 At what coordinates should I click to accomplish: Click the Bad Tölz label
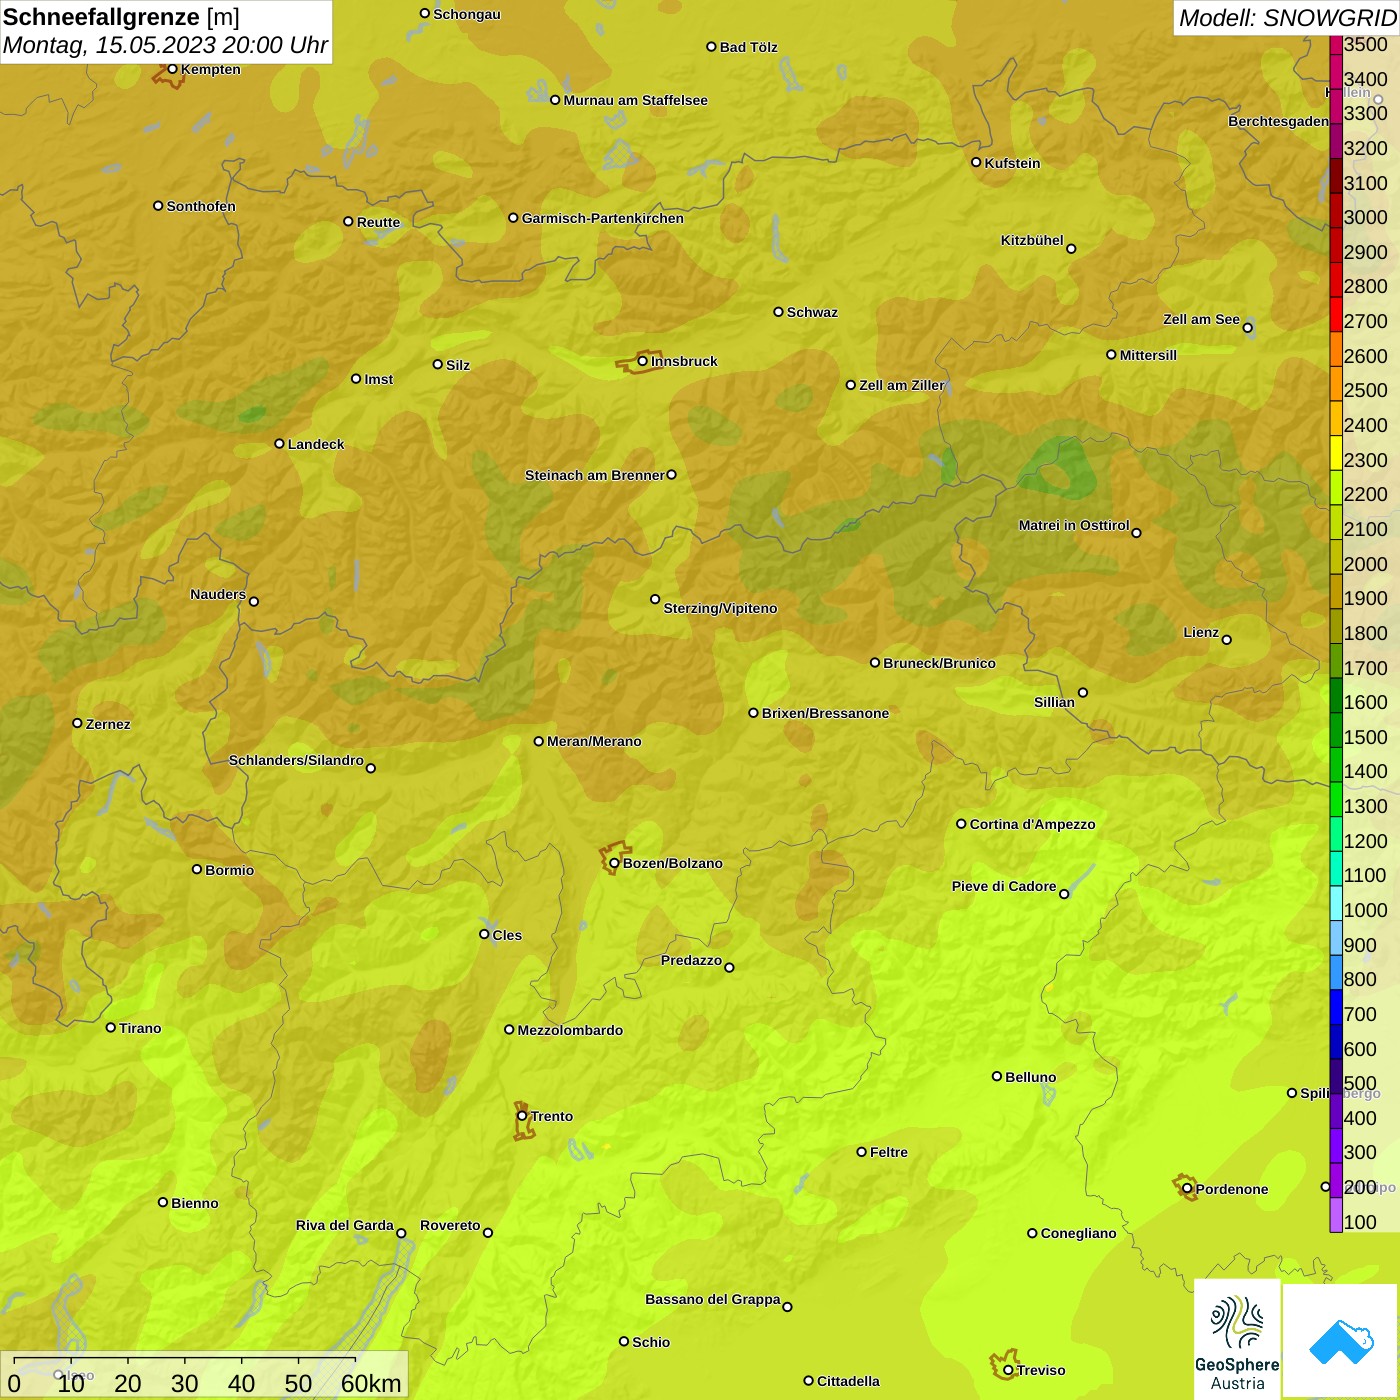[x=748, y=47]
